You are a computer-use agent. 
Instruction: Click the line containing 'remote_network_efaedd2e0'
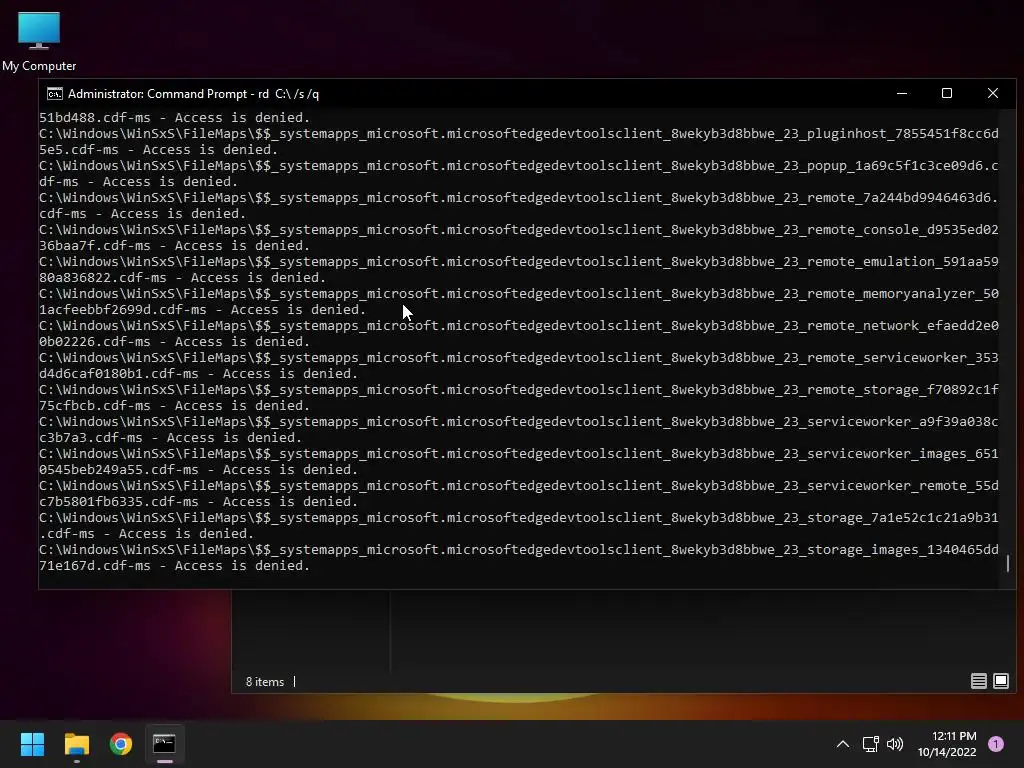pos(519,325)
